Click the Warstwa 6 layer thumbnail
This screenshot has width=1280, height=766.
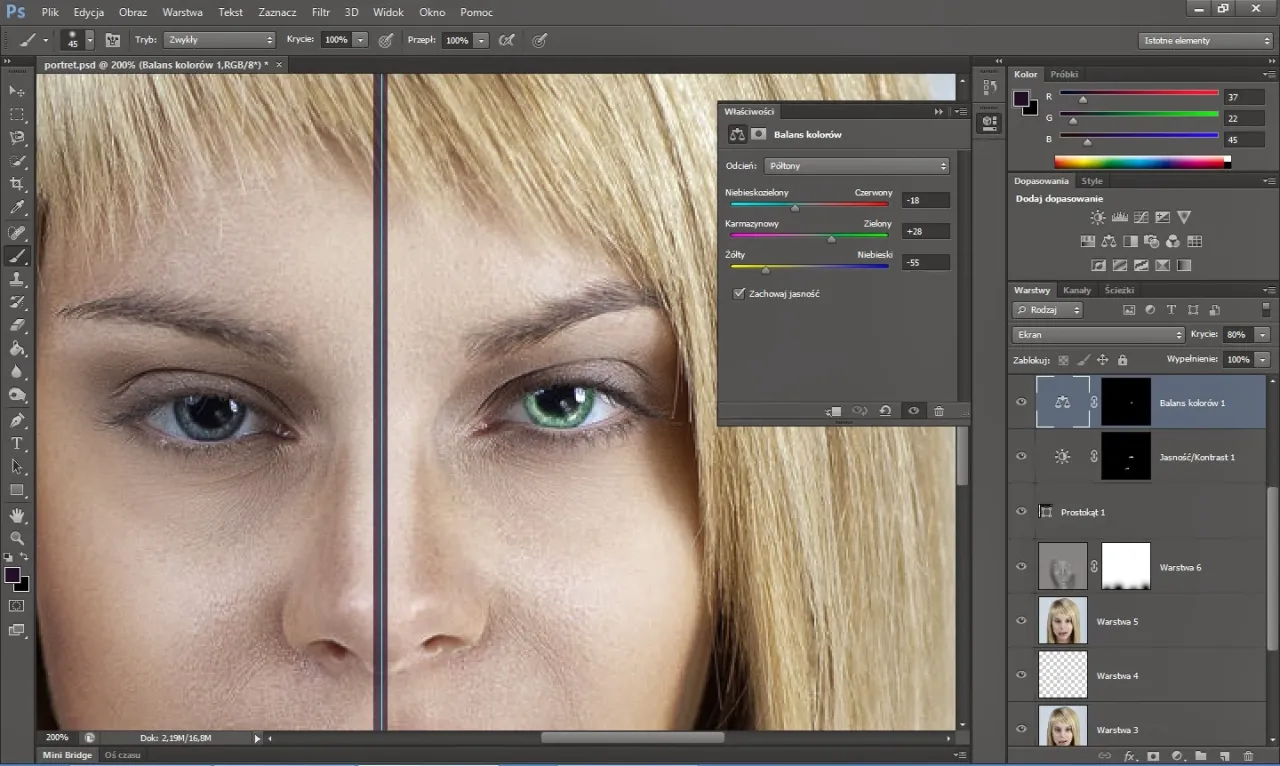[x=1063, y=567]
